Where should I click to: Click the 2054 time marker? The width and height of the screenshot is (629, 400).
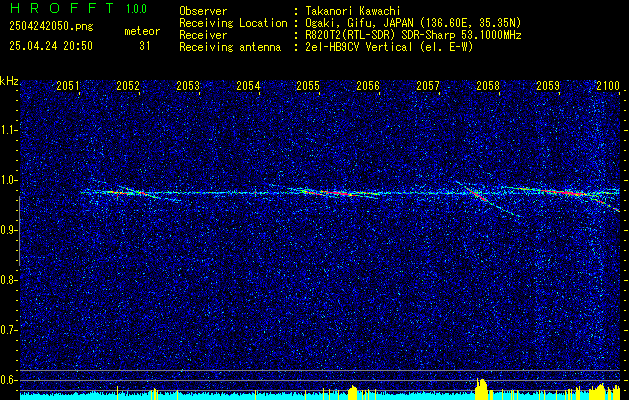pyautogui.click(x=248, y=85)
